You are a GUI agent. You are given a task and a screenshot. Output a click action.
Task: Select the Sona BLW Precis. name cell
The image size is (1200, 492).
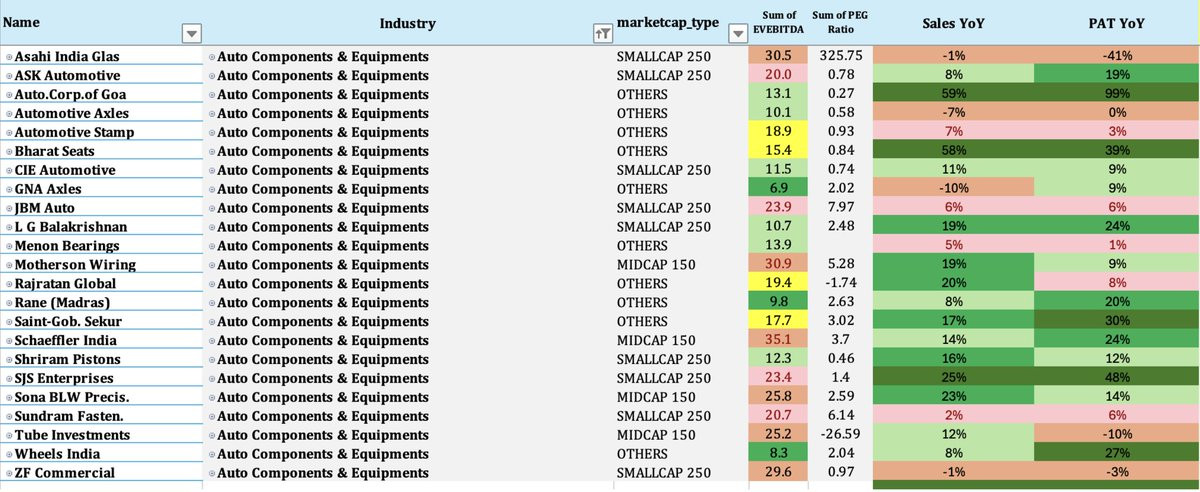coord(102,398)
